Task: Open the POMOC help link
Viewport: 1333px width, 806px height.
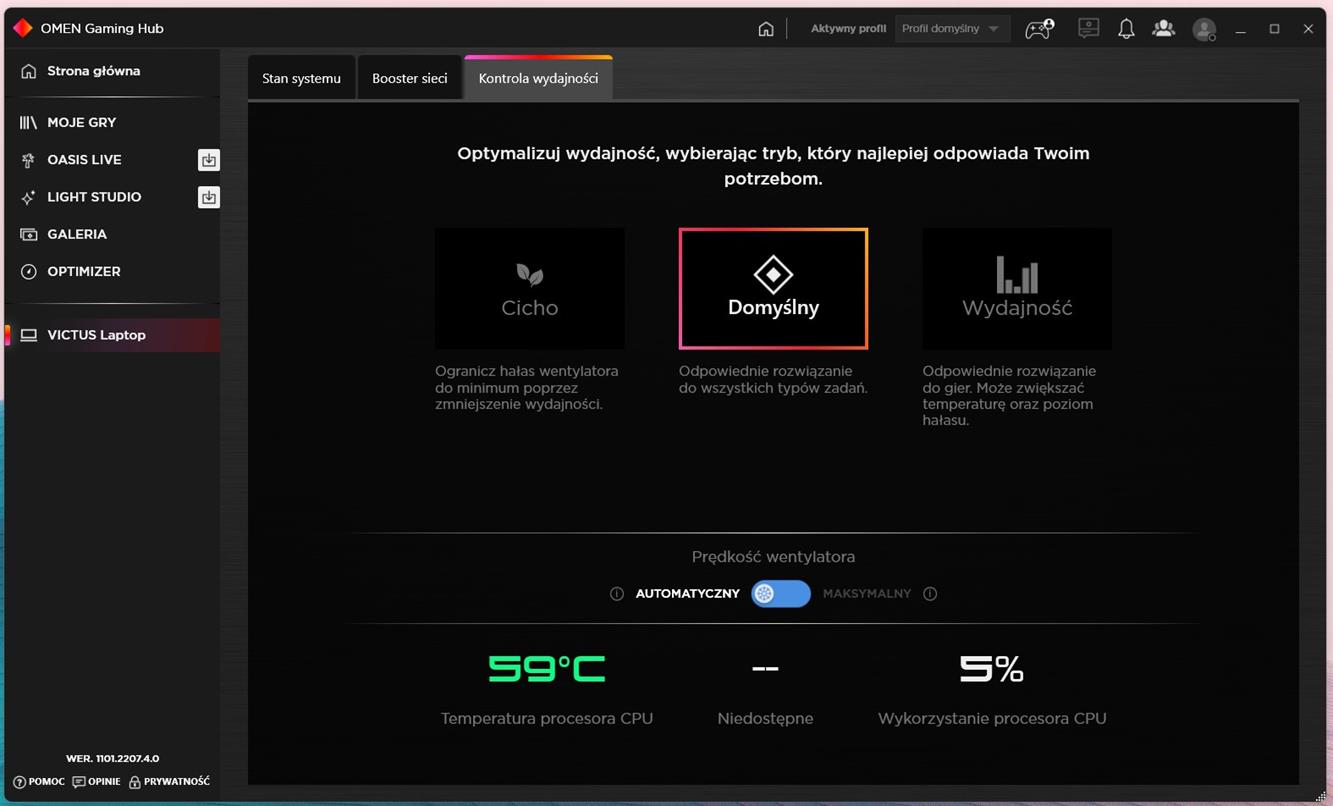Action: (x=39, y=782)
